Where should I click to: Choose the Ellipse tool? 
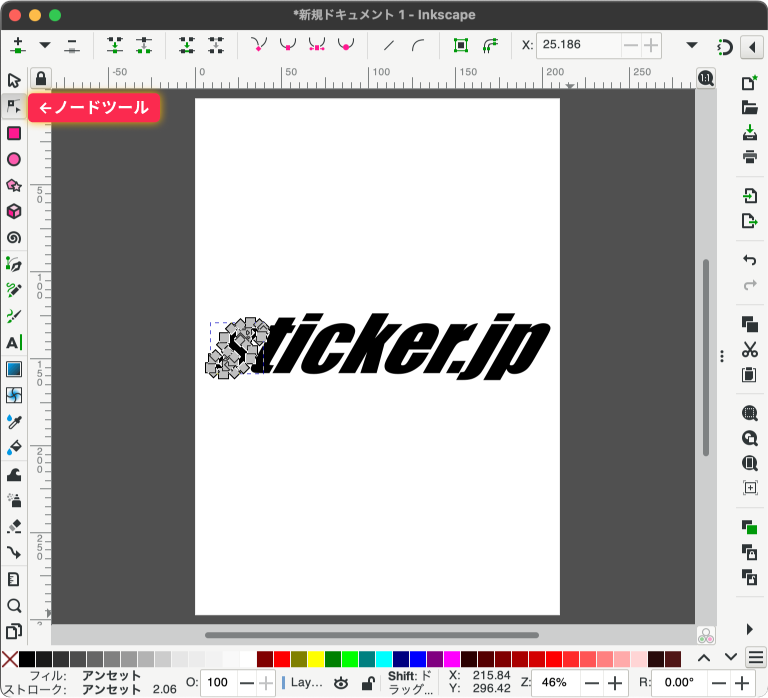point(14,159)
